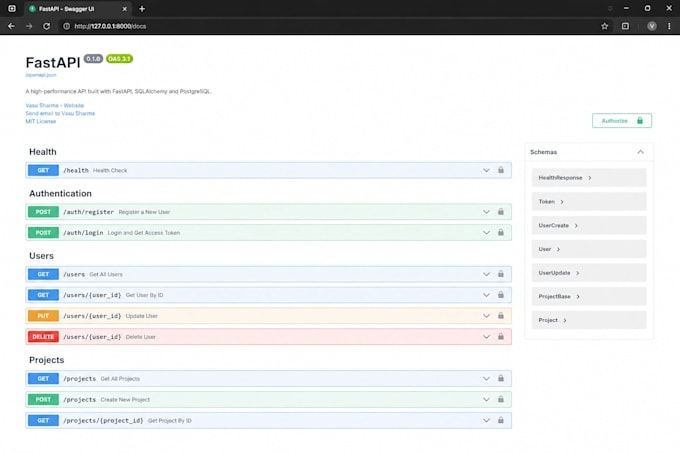Open the browser three-dot menu
680x453 pixels.
pos(669,26)
